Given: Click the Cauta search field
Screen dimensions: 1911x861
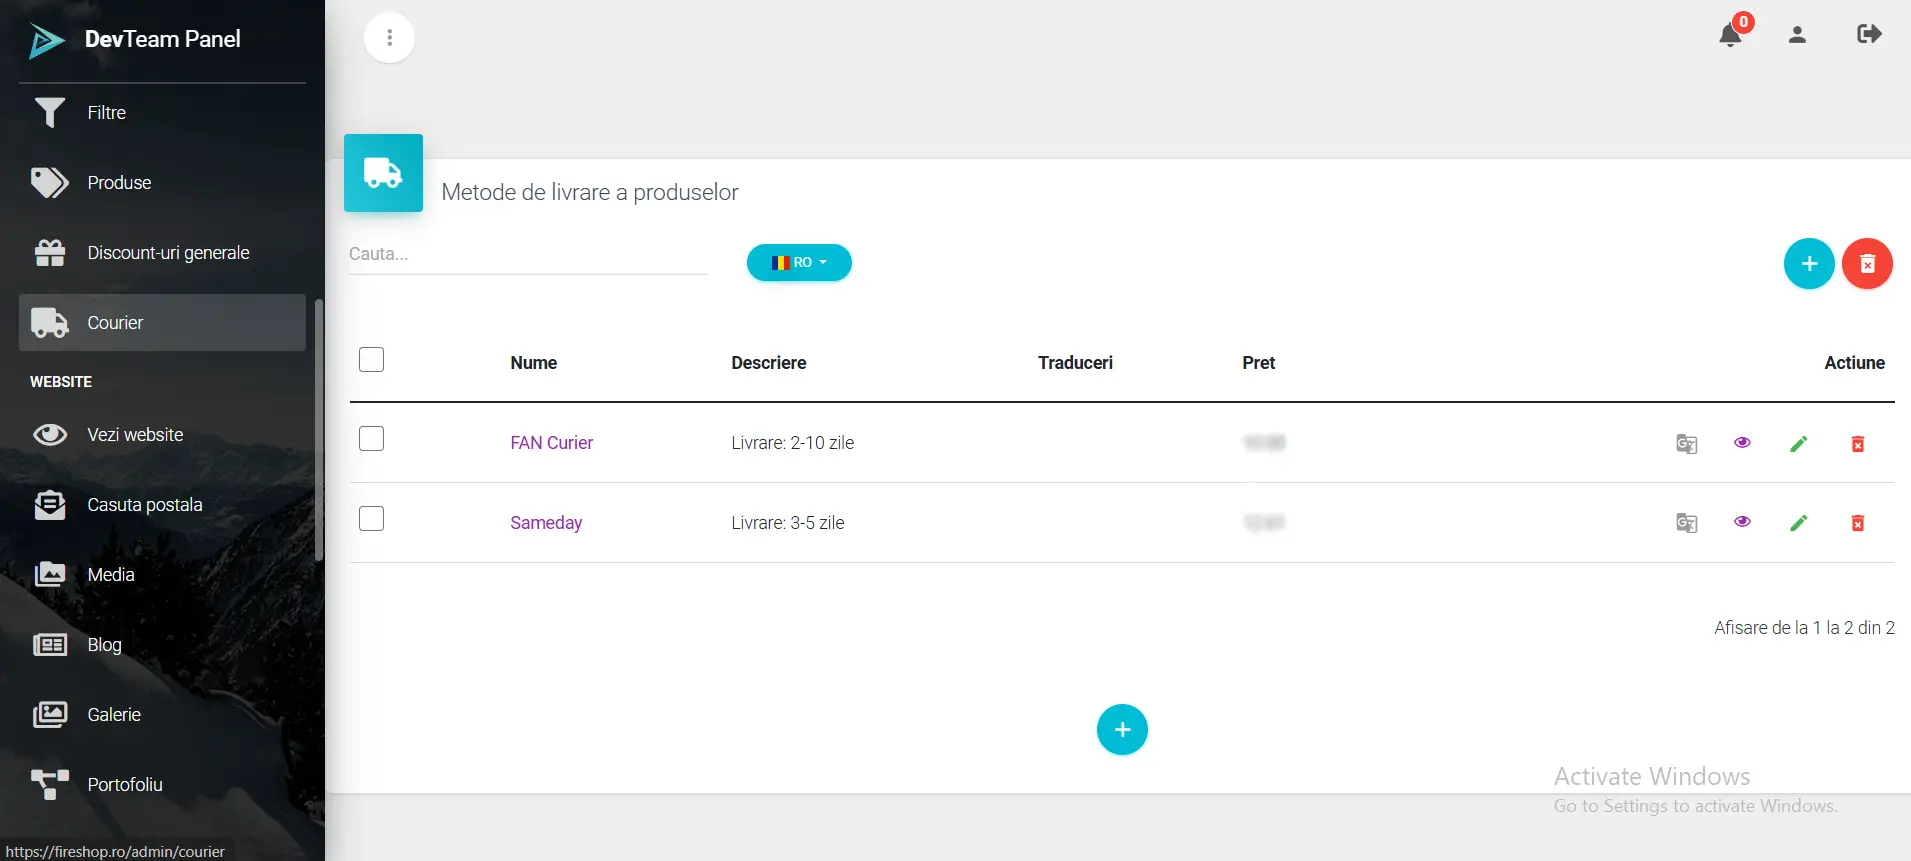Looking at the screenshot, I should coord(527,255).
